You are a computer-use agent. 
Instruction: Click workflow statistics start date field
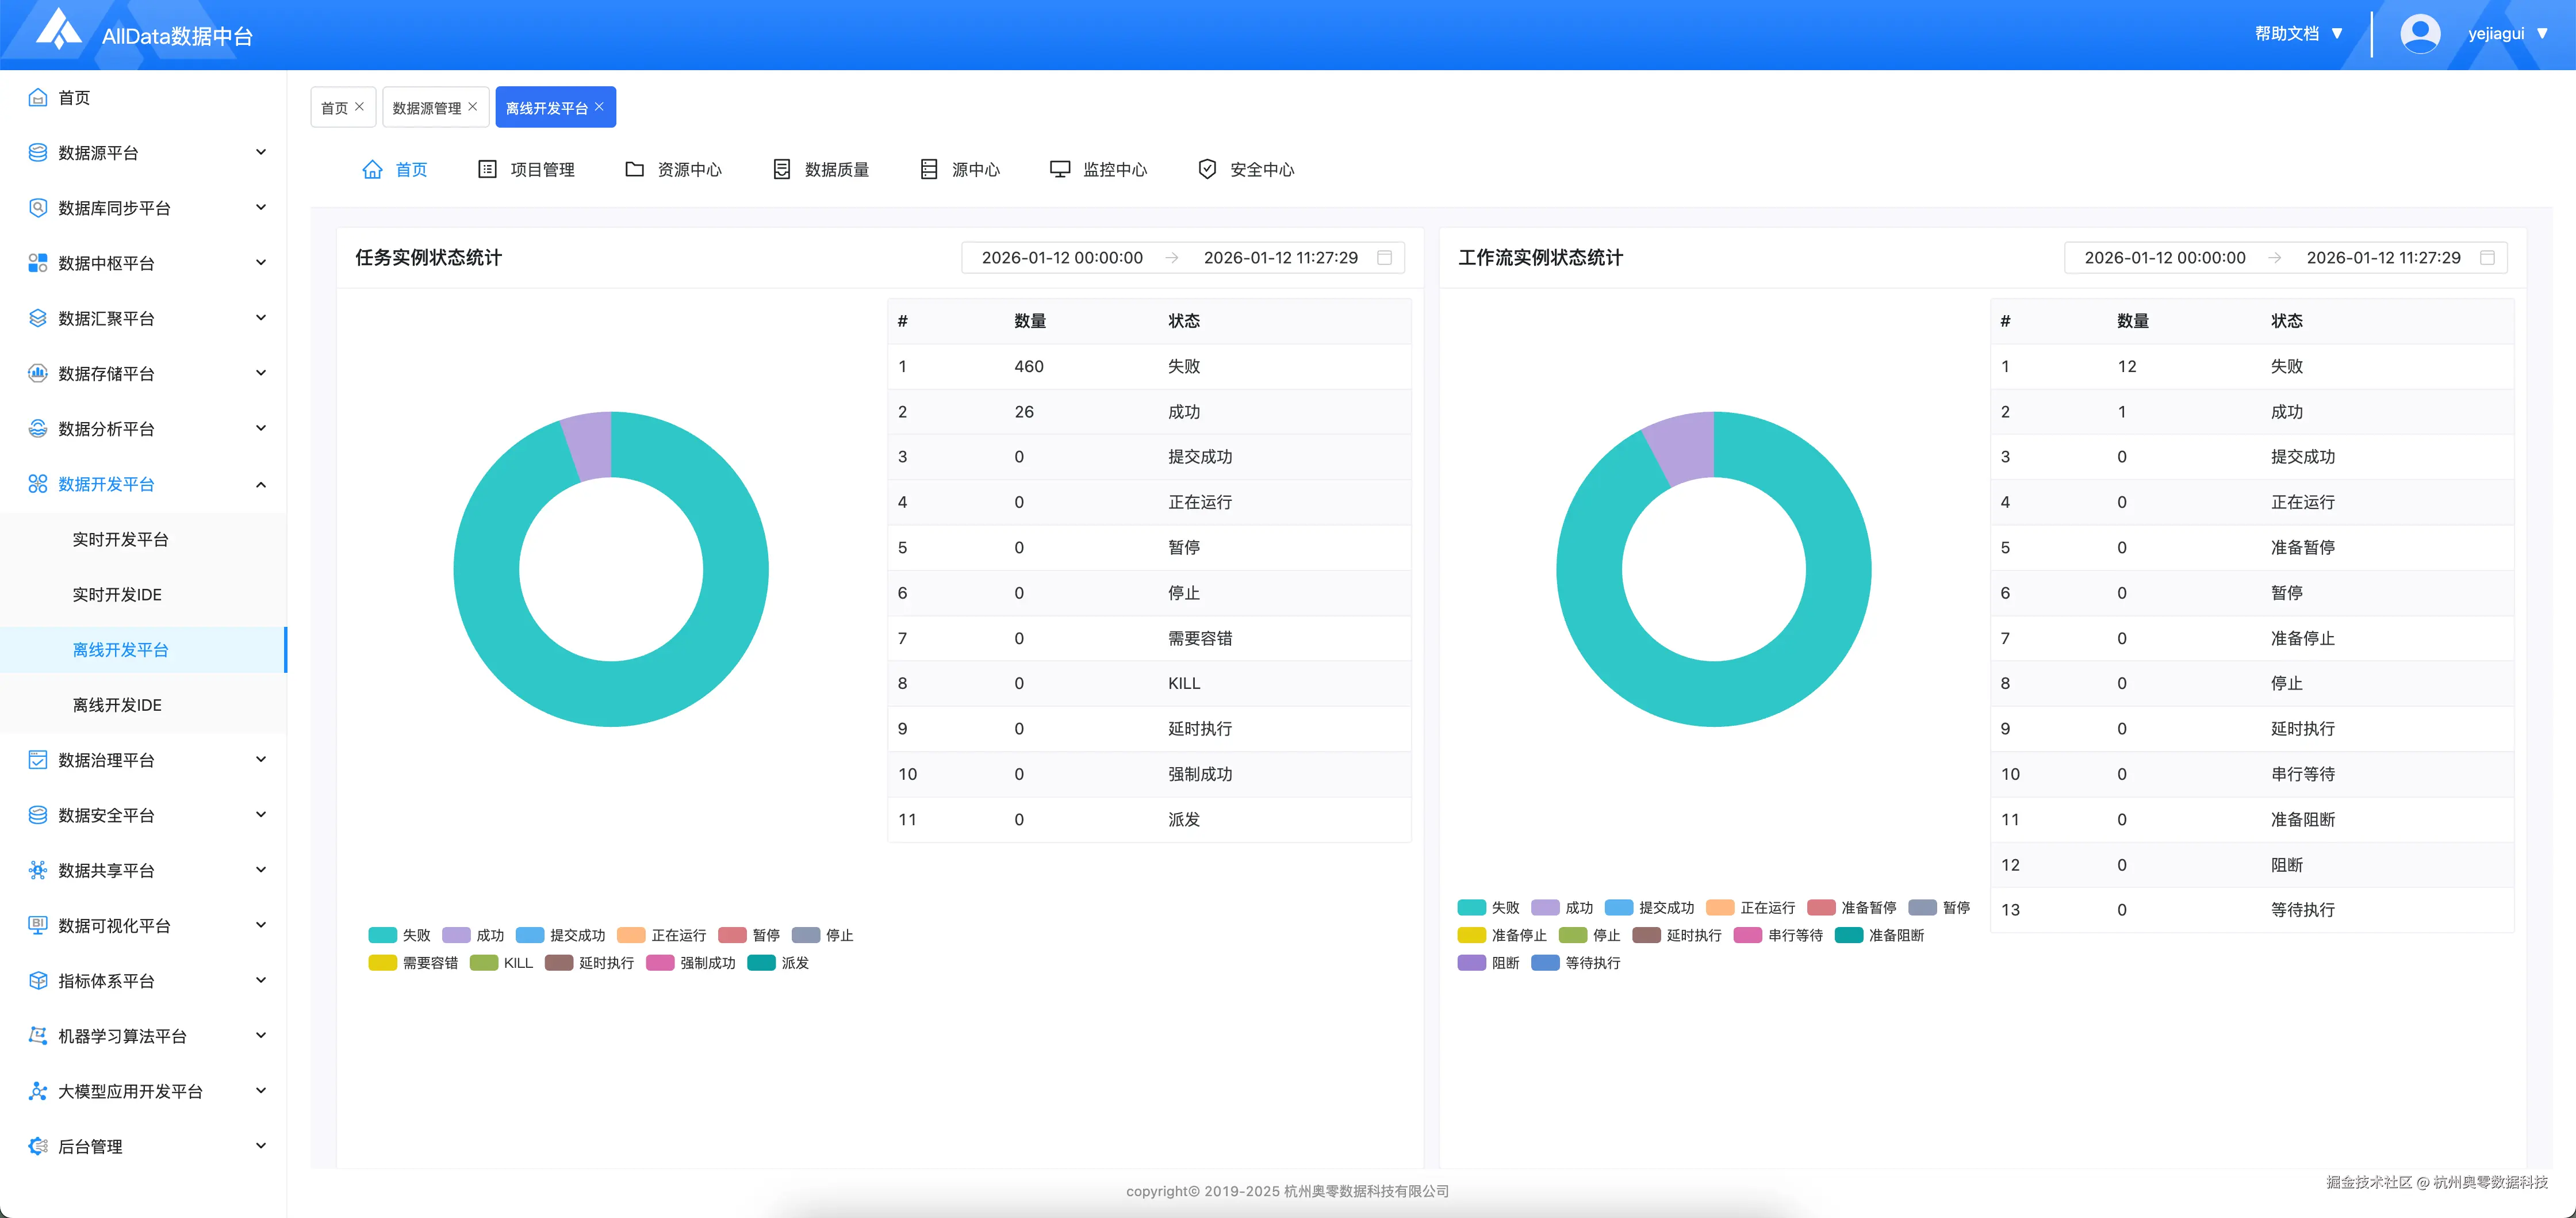tap(2164, 258)
